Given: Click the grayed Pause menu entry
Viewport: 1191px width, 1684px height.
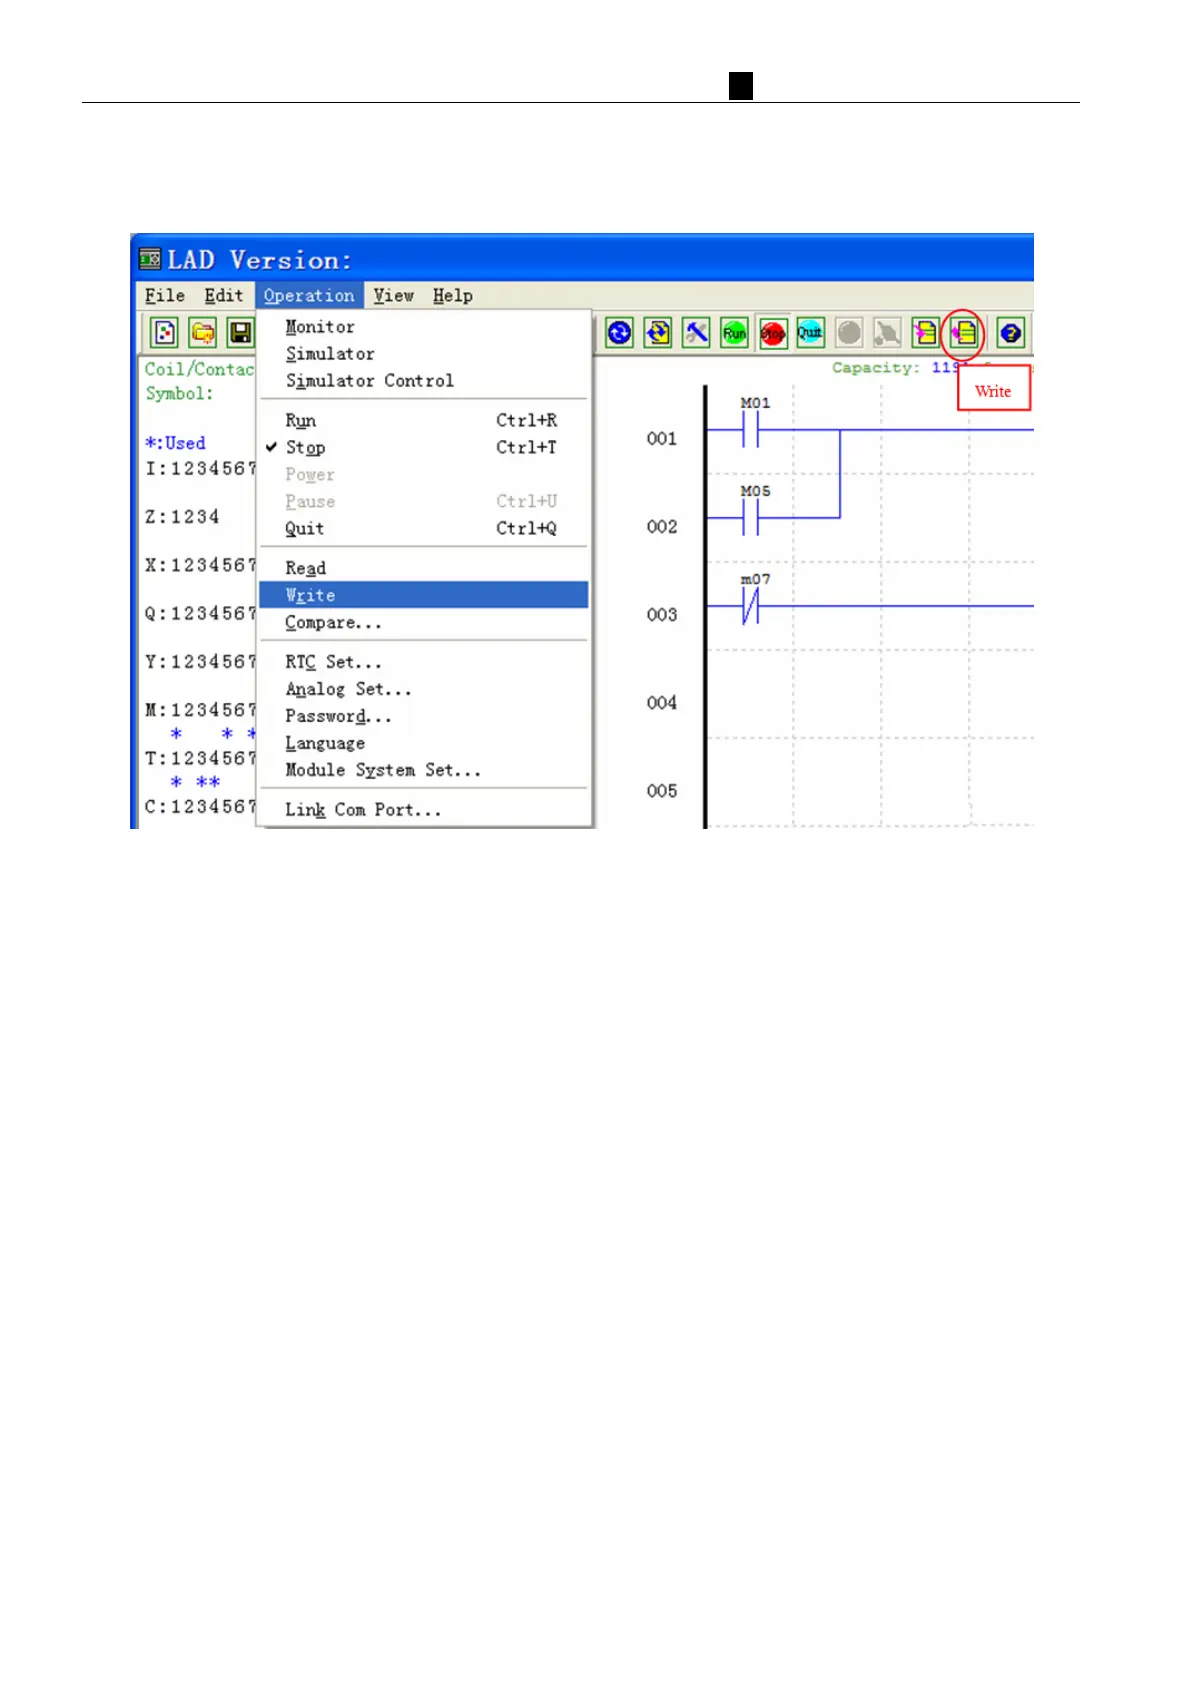Looking at the screenshot, I should pos(423,502).
